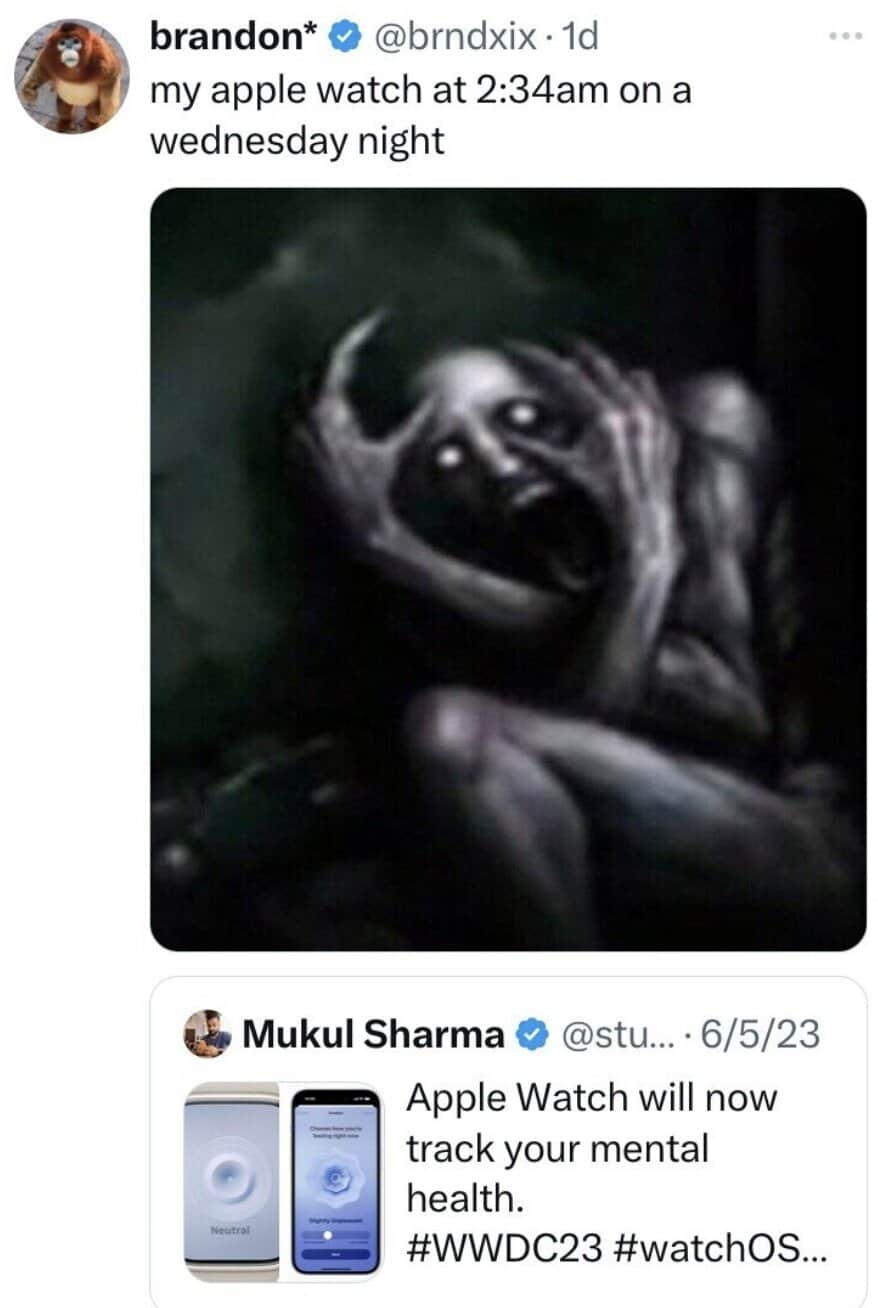Open the dark screaming figure image
Image resolution: width=878 pixels, height=1308 pixels.
(508, 568)
